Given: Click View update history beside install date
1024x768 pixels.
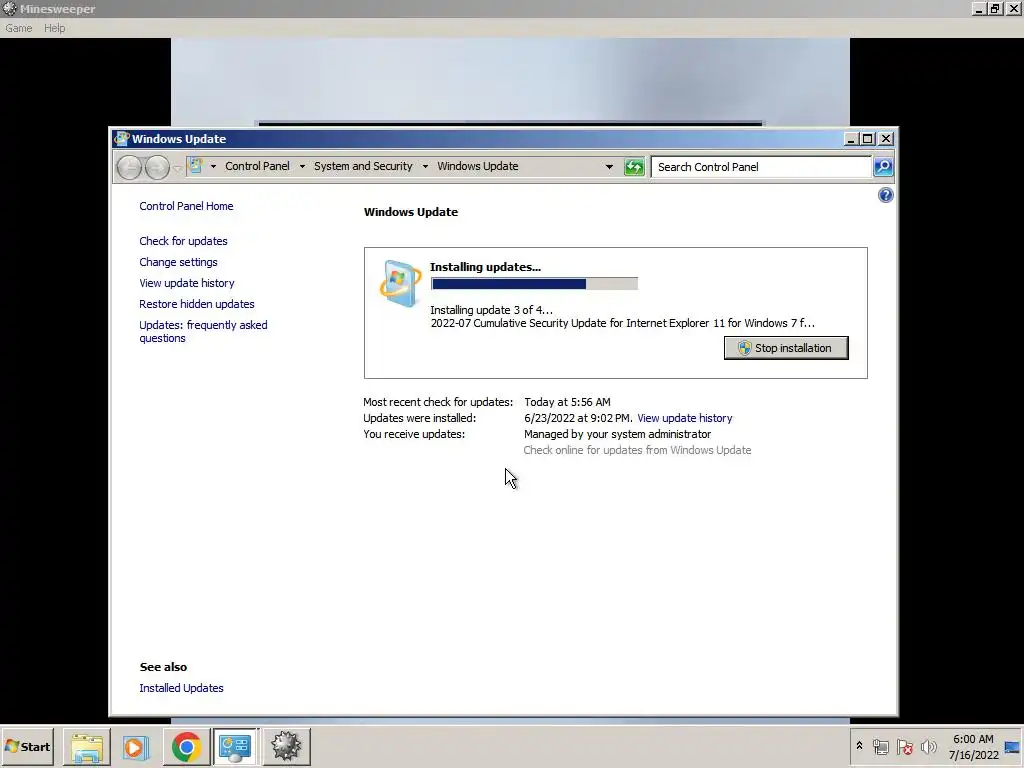Looking at the screenshot, I should (x=684, y=418).
